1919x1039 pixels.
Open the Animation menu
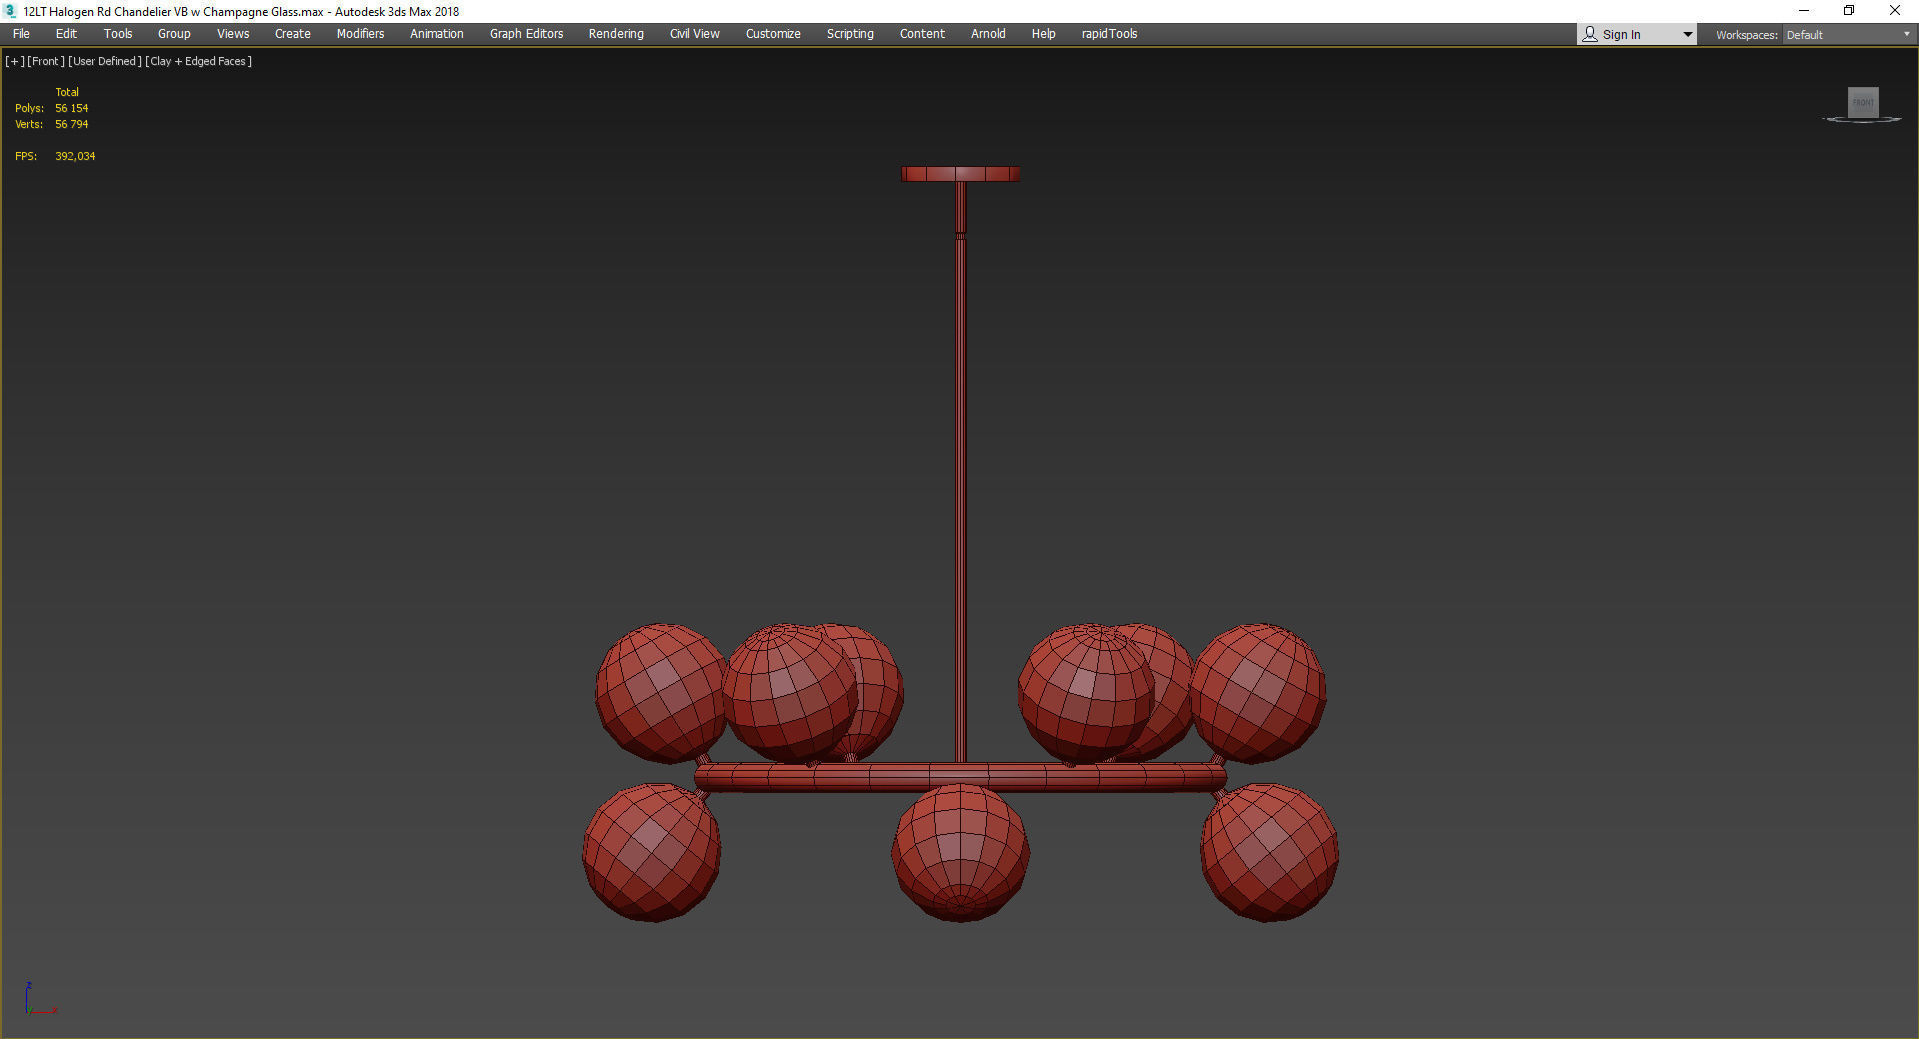tap(437, 34)
